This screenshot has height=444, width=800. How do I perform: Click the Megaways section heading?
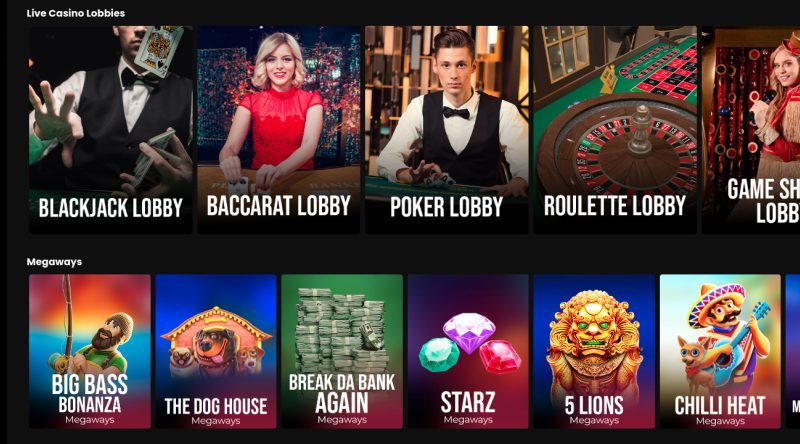[54, 262]
